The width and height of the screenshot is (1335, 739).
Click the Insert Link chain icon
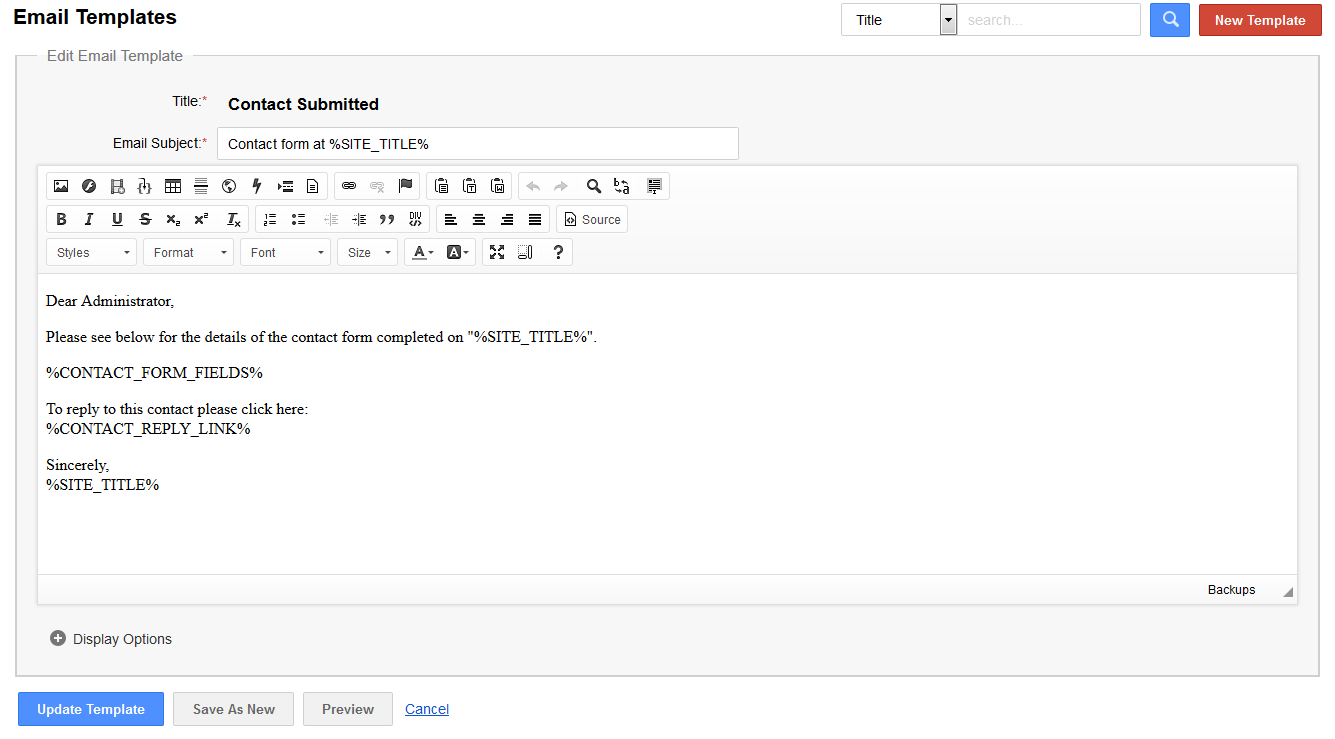349,186
